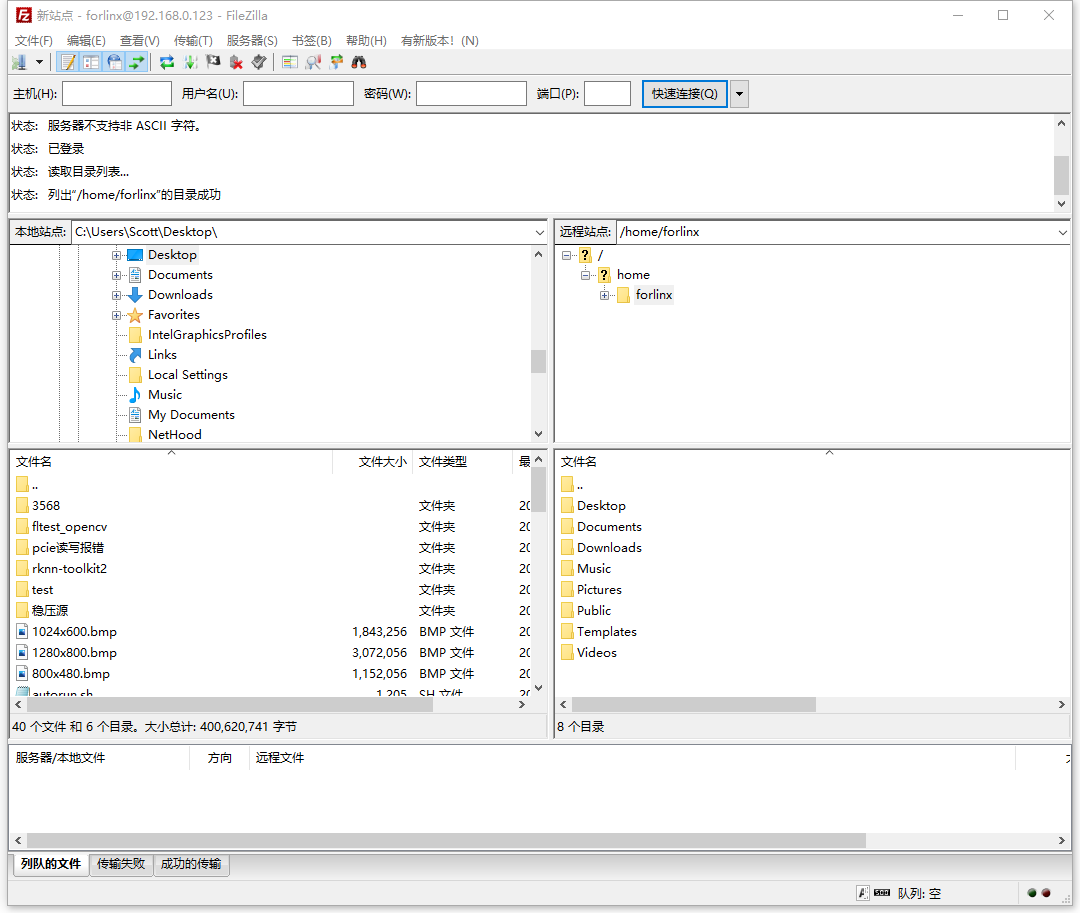Click the process transfer queue icon
The image size is (1080, 913).
(190, 62)
